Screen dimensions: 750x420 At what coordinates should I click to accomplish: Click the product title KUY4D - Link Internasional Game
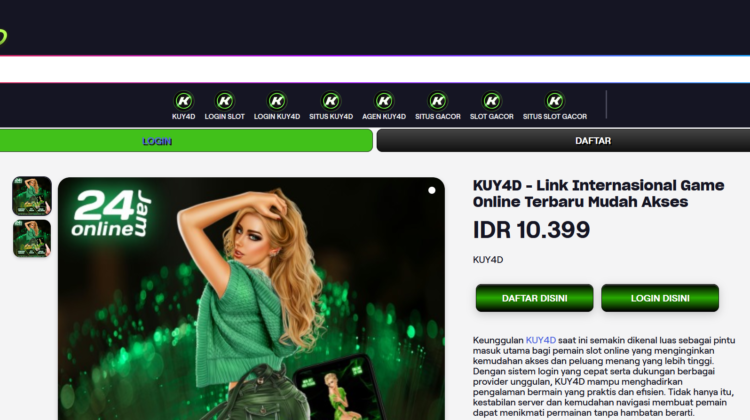[x=598, y=193]
